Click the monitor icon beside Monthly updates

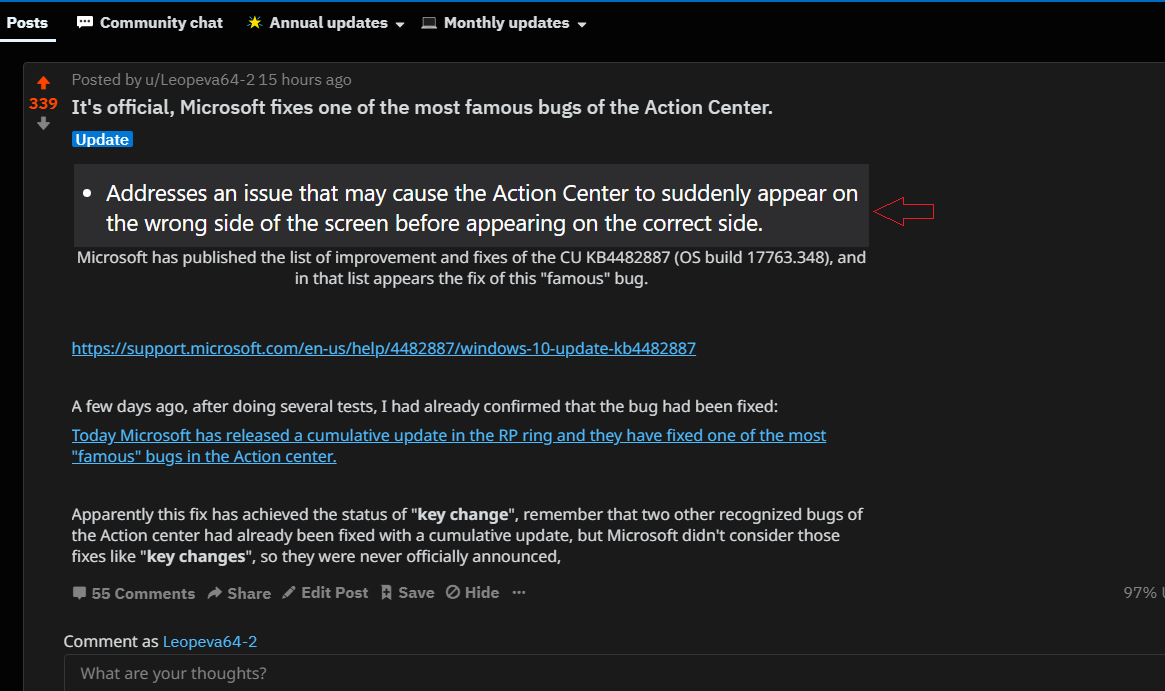(x=428, y=21)
